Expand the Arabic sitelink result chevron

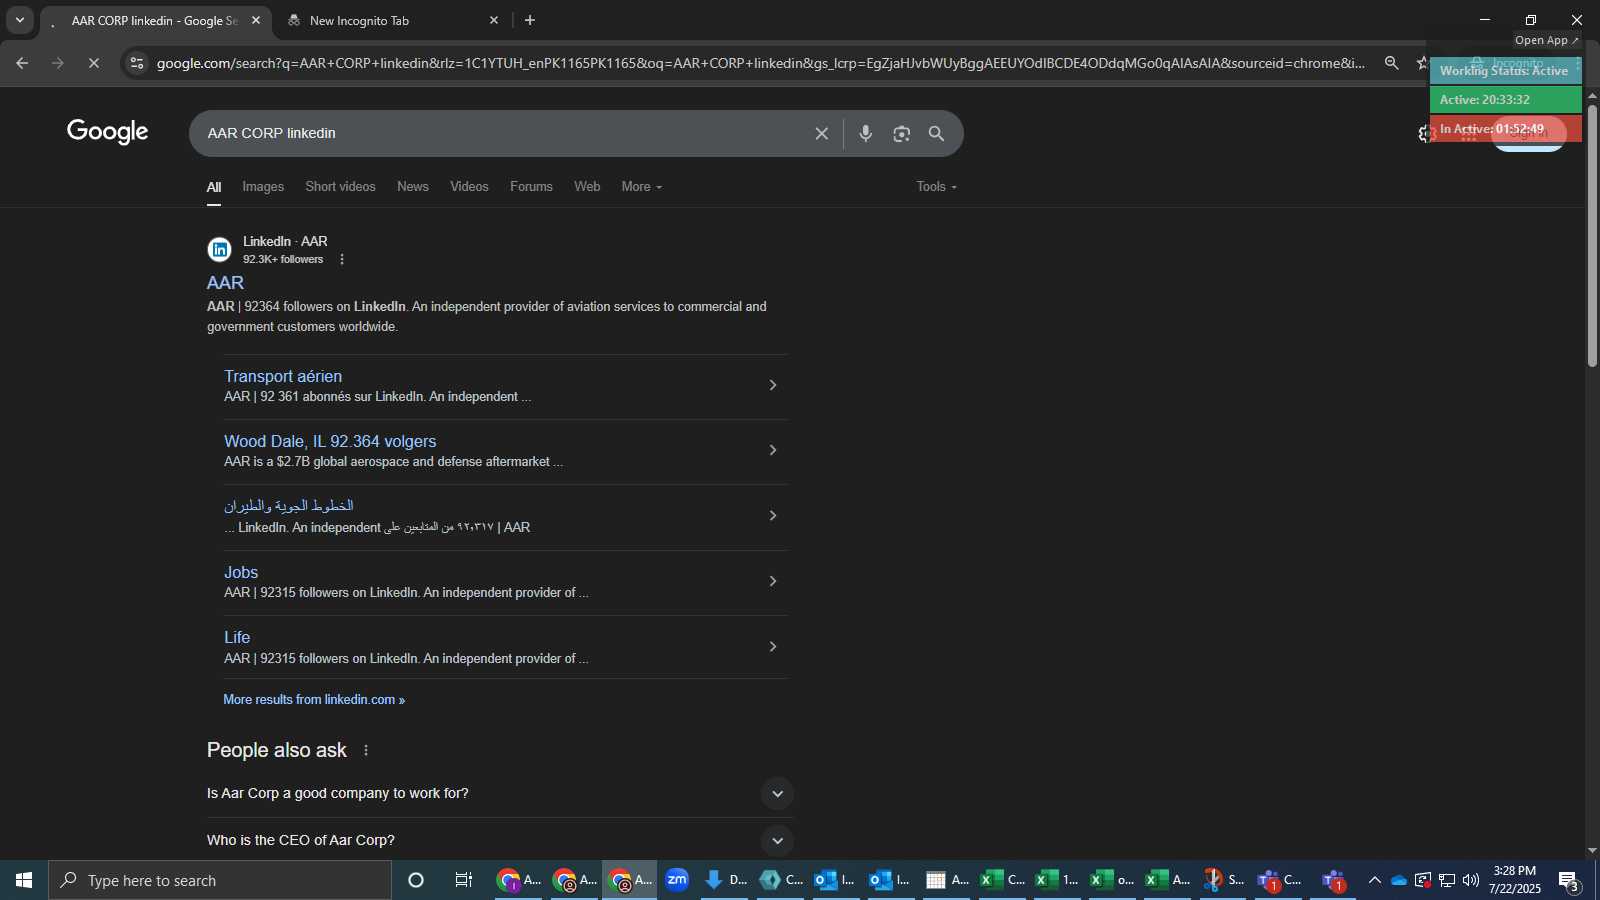tap(772, 516)
